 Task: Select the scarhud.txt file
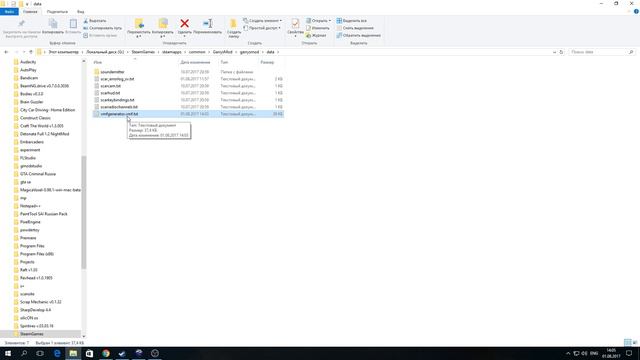point(188,93)
